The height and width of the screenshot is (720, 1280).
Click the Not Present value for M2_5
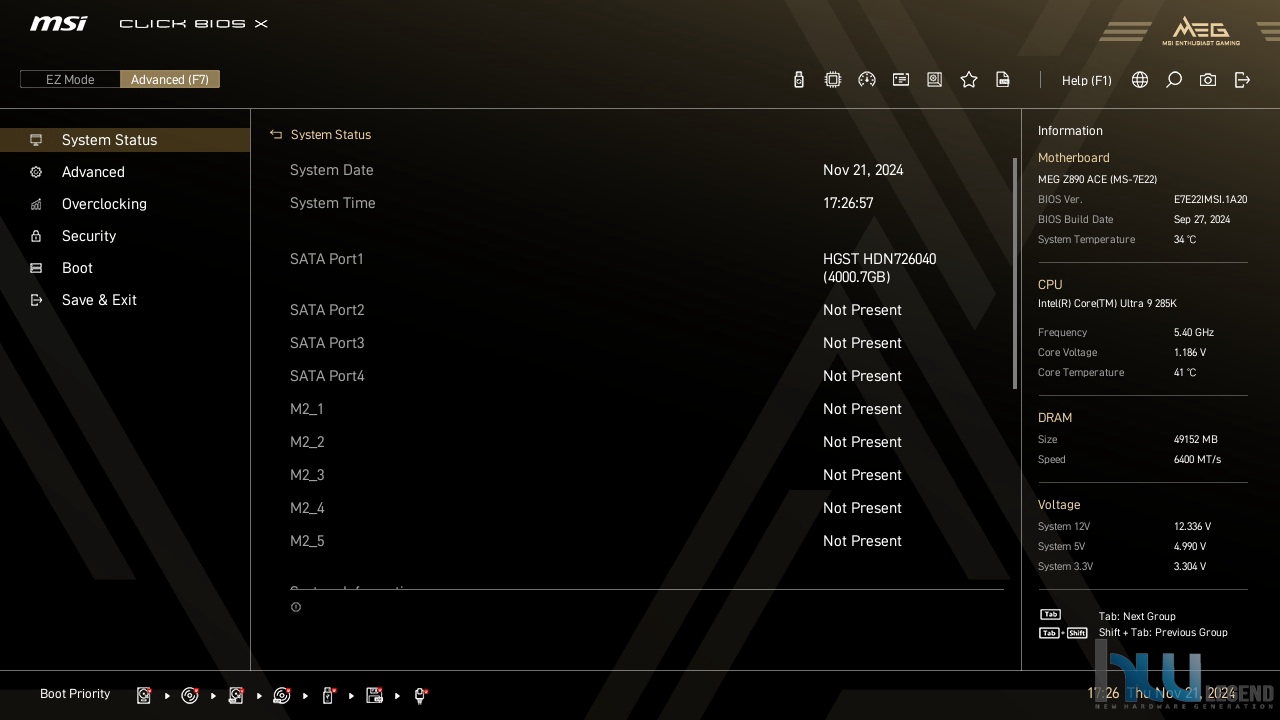[x=862, y=541]
